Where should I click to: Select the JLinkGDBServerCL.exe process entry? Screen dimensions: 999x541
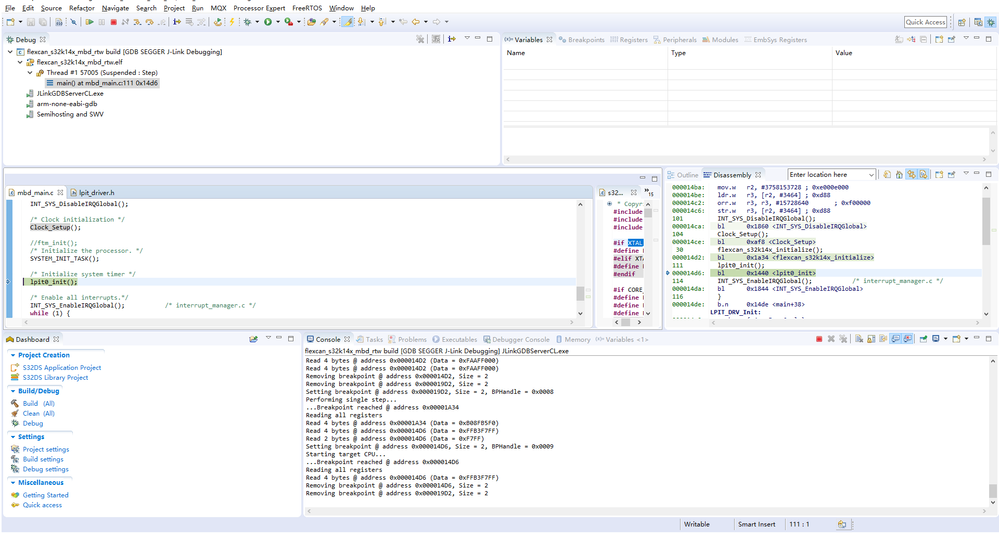[69, 93]
